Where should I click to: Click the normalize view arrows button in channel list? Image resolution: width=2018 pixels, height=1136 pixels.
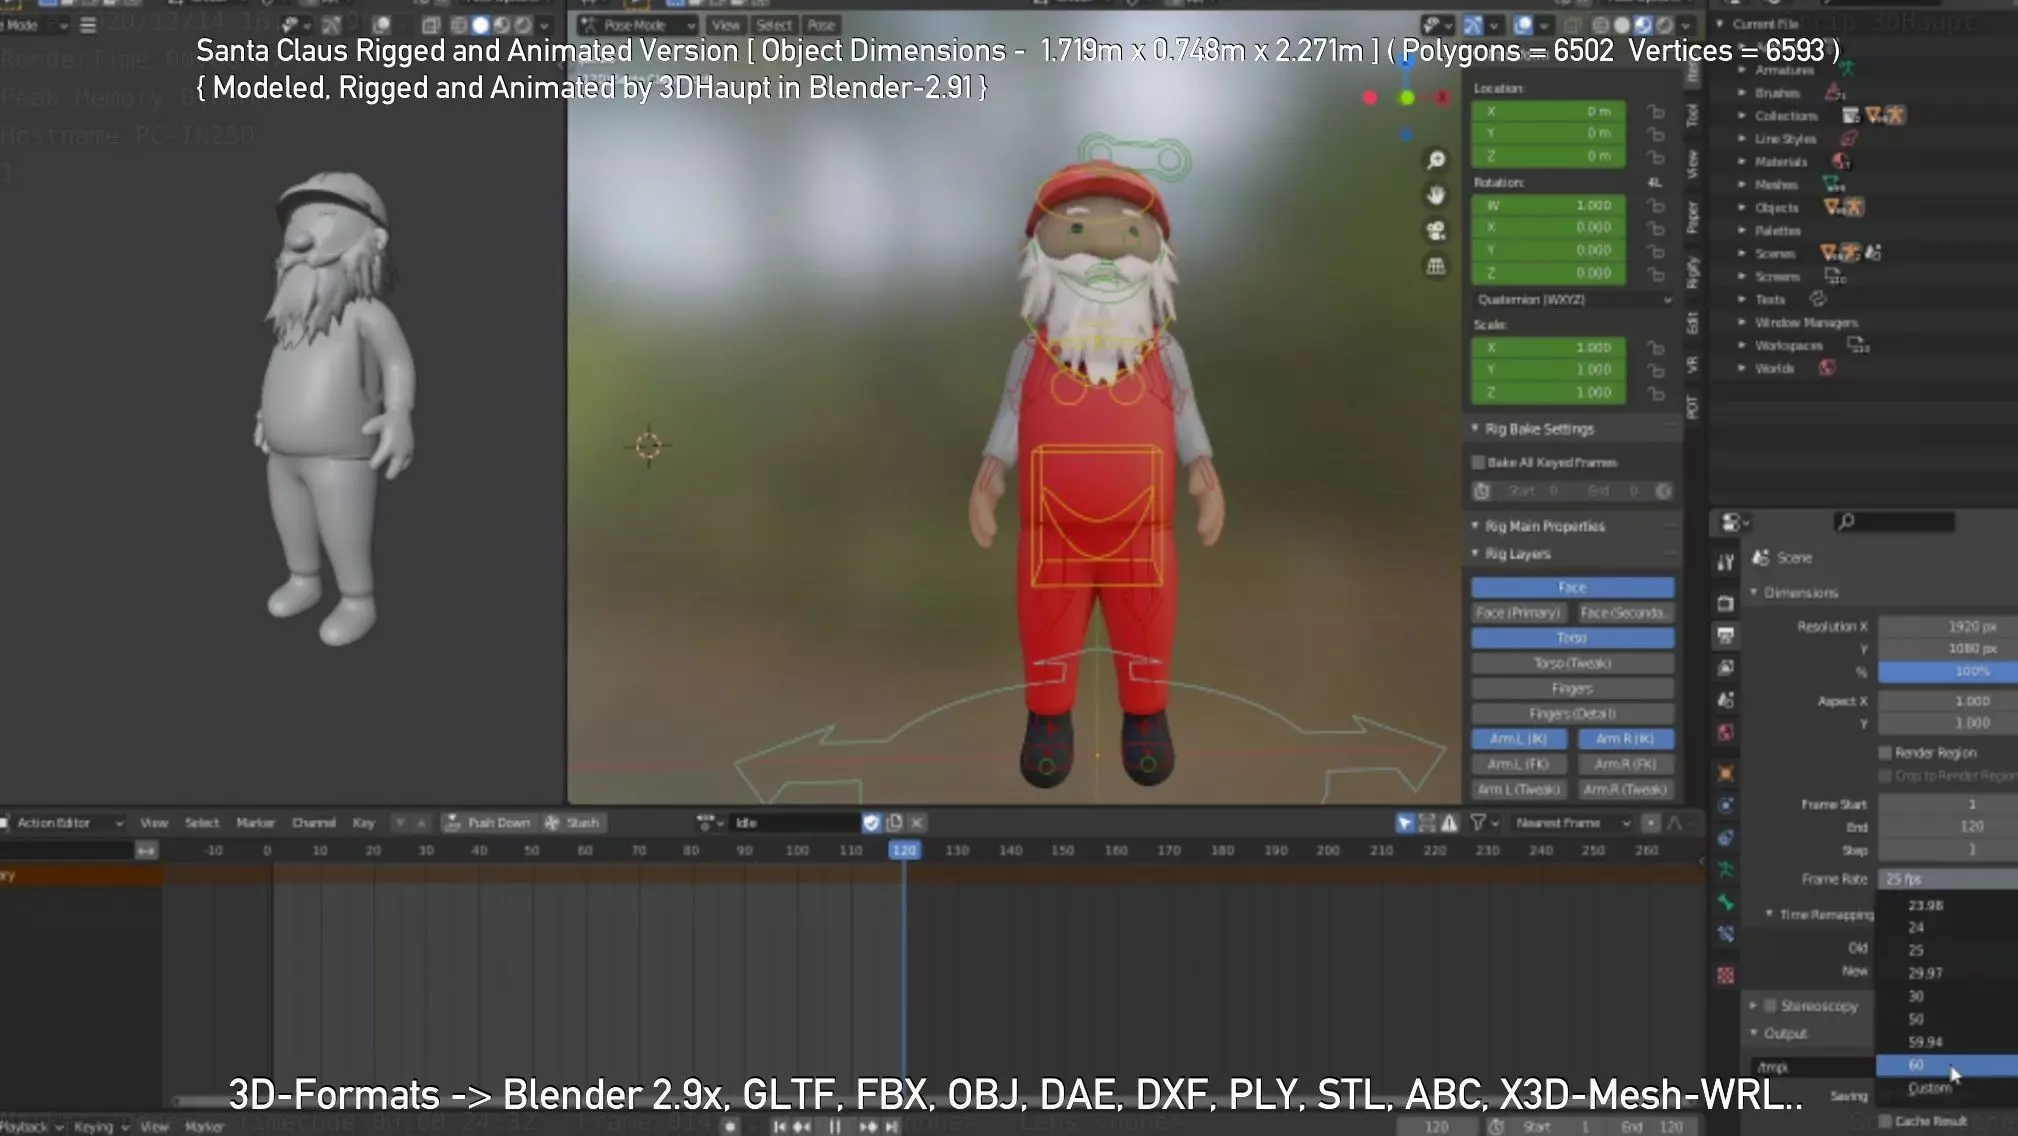tap(147, 850)
